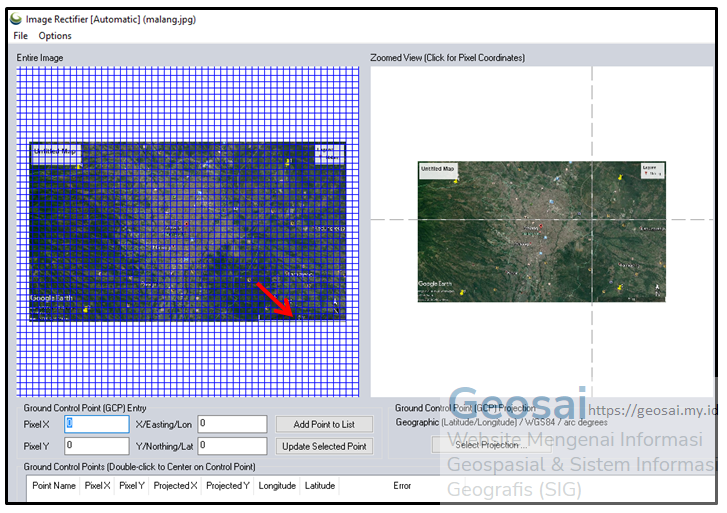Image resolution: width=727 pixels, height=513 pixels.
Task: Focus the X/Easting/Lon input field
Action: [232, 424]
